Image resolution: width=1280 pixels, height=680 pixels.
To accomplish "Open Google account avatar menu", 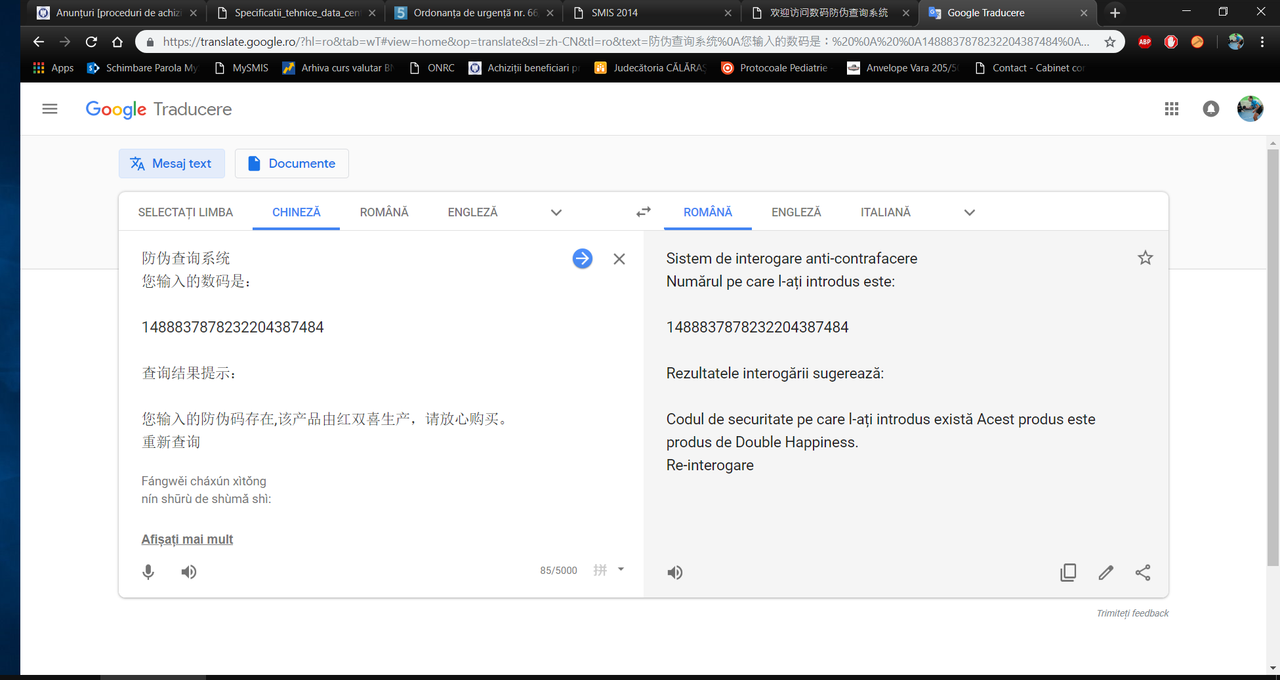I will click(x=1250, y=109).
